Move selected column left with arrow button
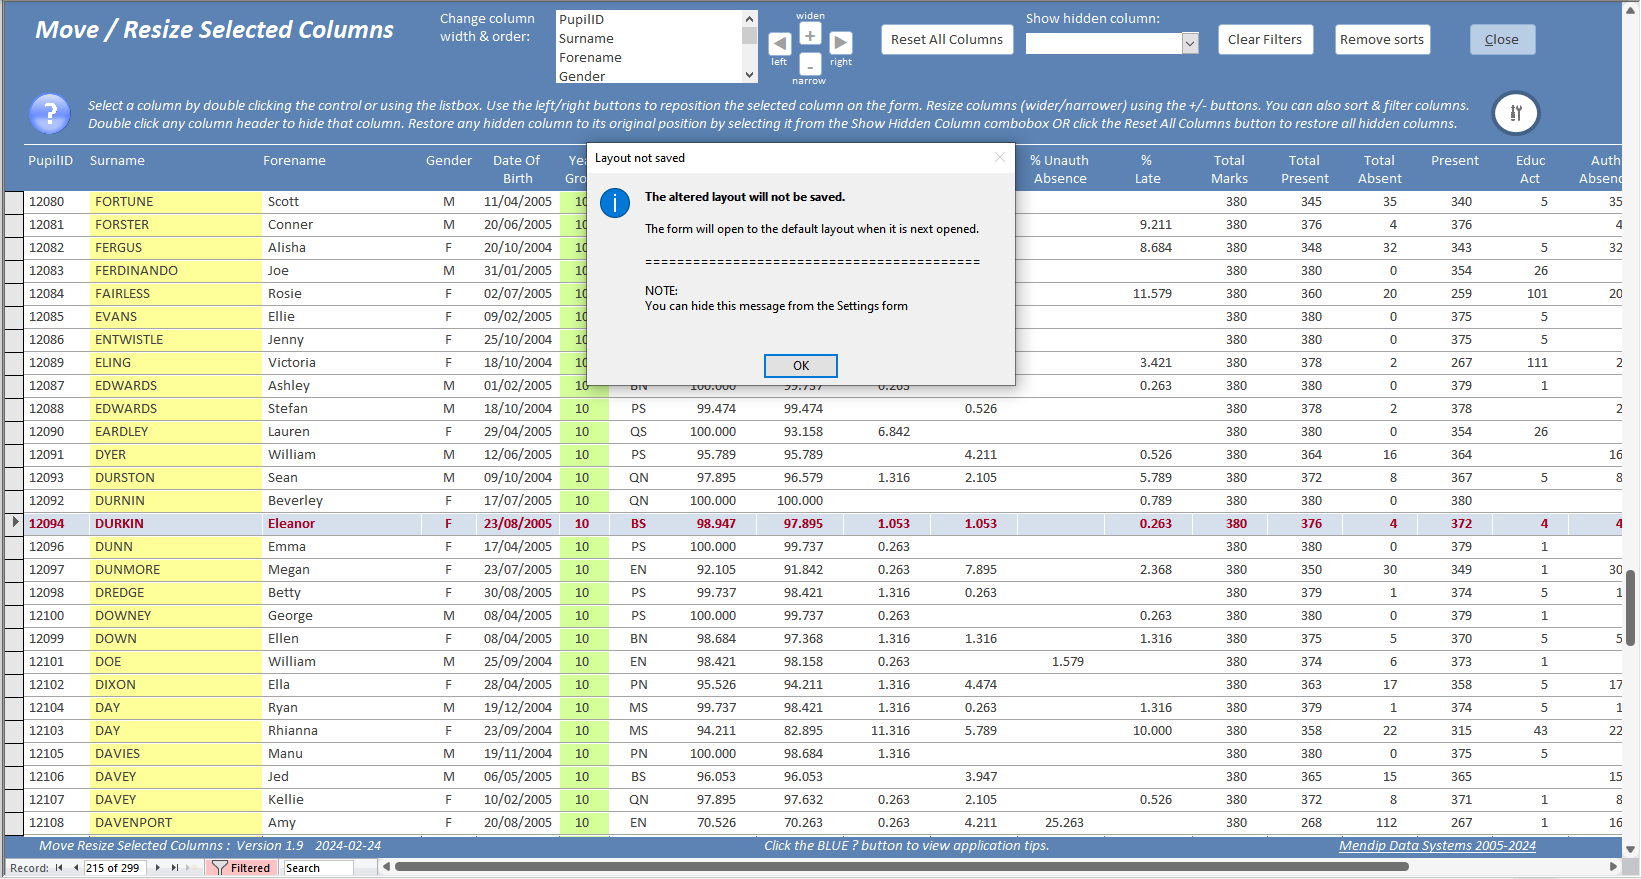 780,43
